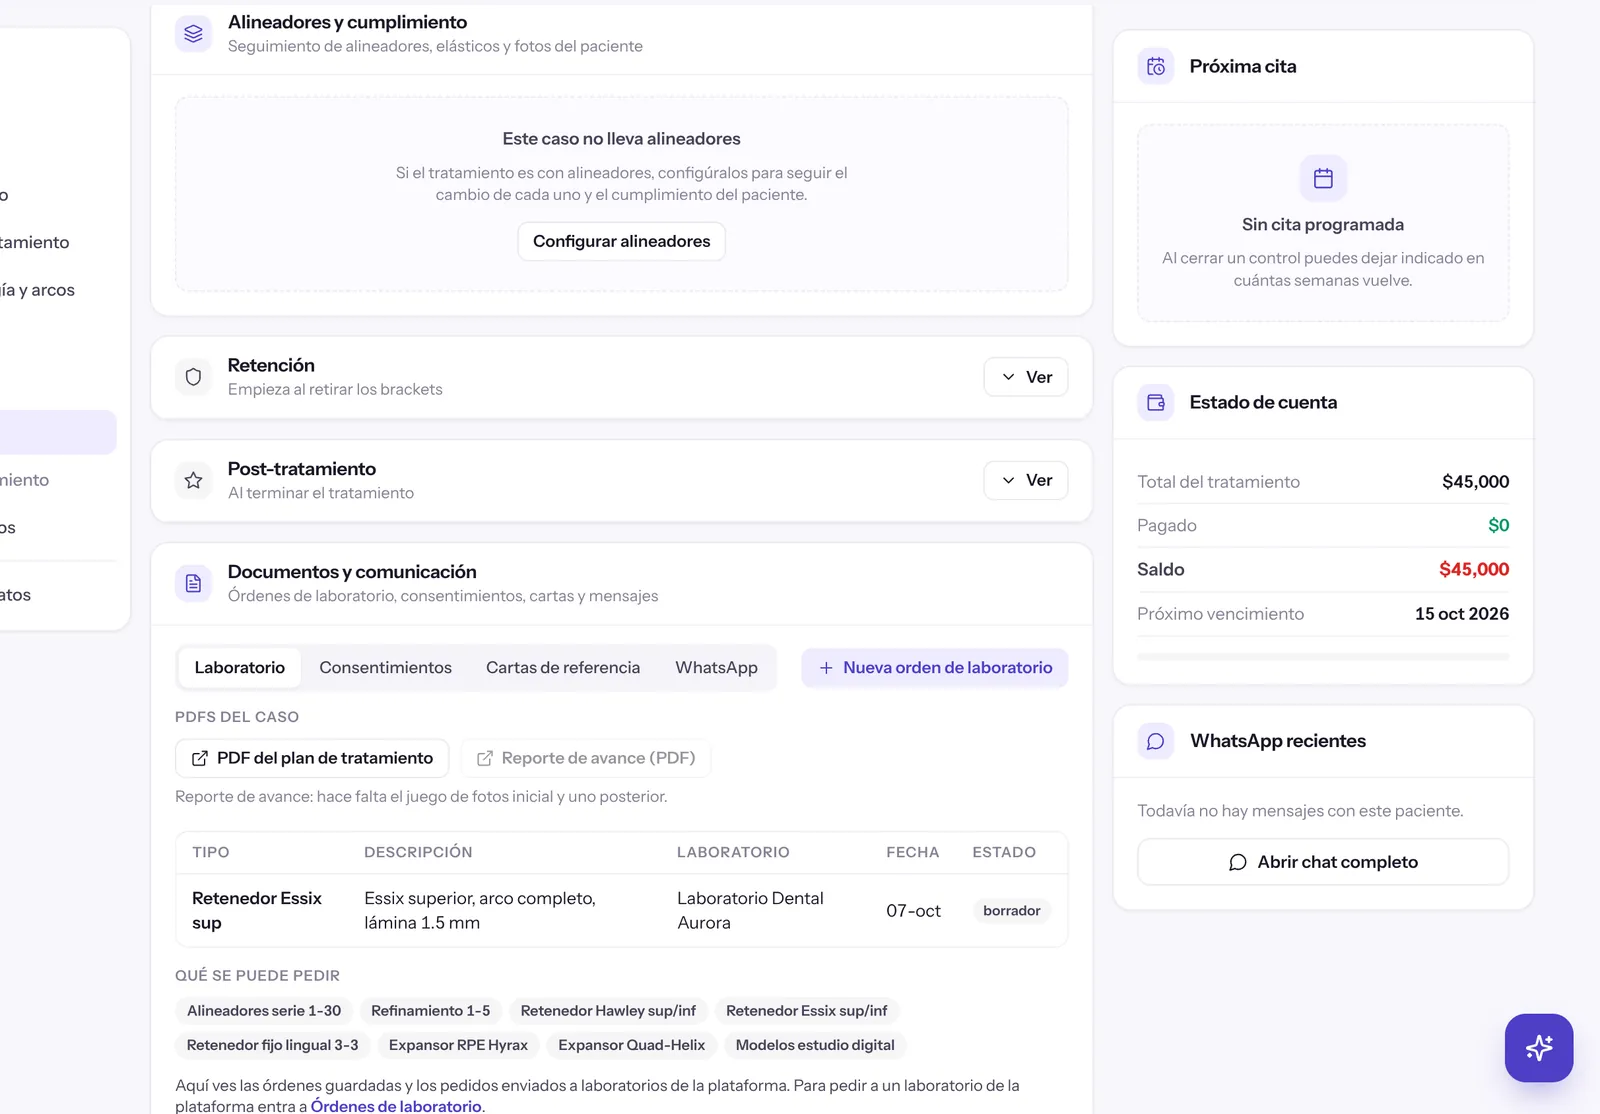Expand the Post-tratamiento section with Ver
This screenshot has width=1600, height=1114.
1026,480
